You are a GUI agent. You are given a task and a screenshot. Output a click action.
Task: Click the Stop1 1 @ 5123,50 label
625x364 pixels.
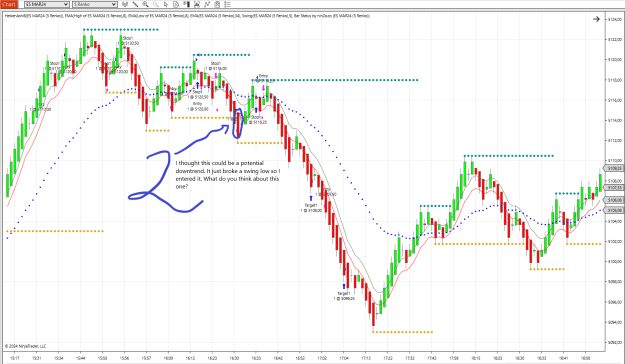point(128,41)
